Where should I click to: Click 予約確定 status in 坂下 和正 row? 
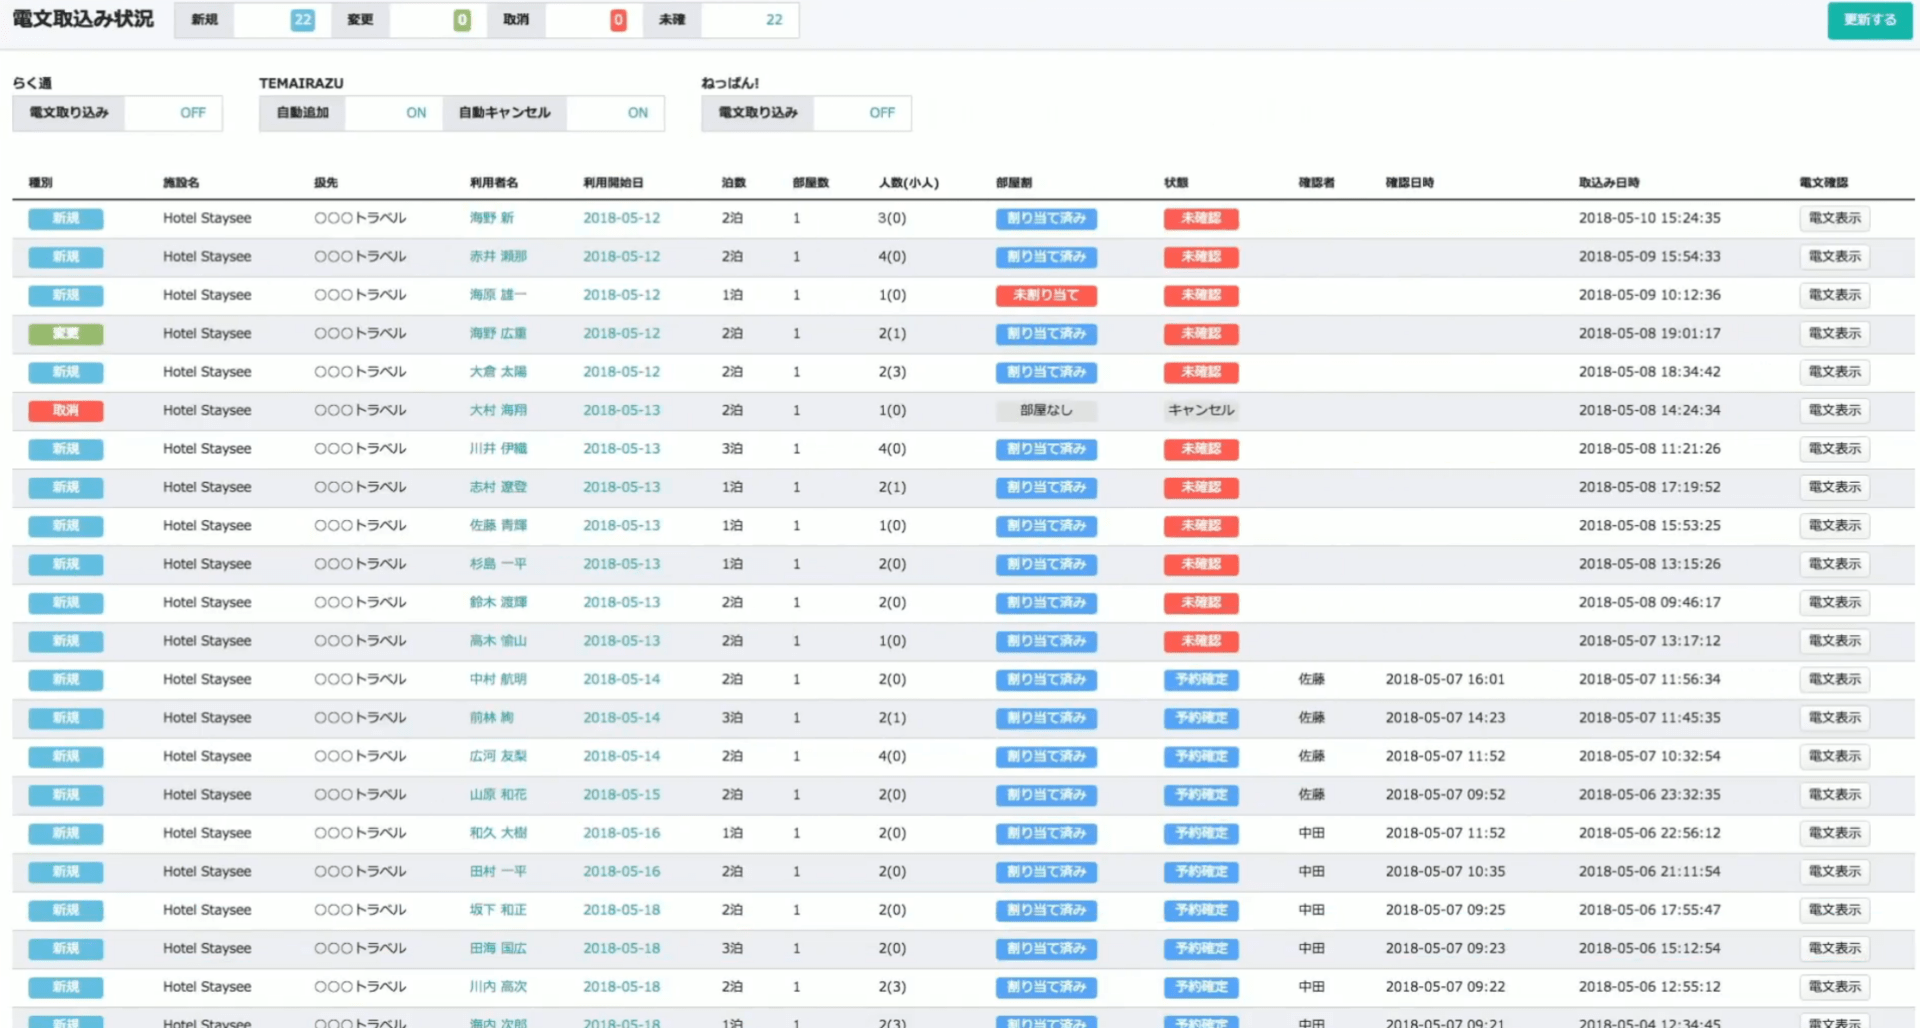click(x=1201, y=910)
